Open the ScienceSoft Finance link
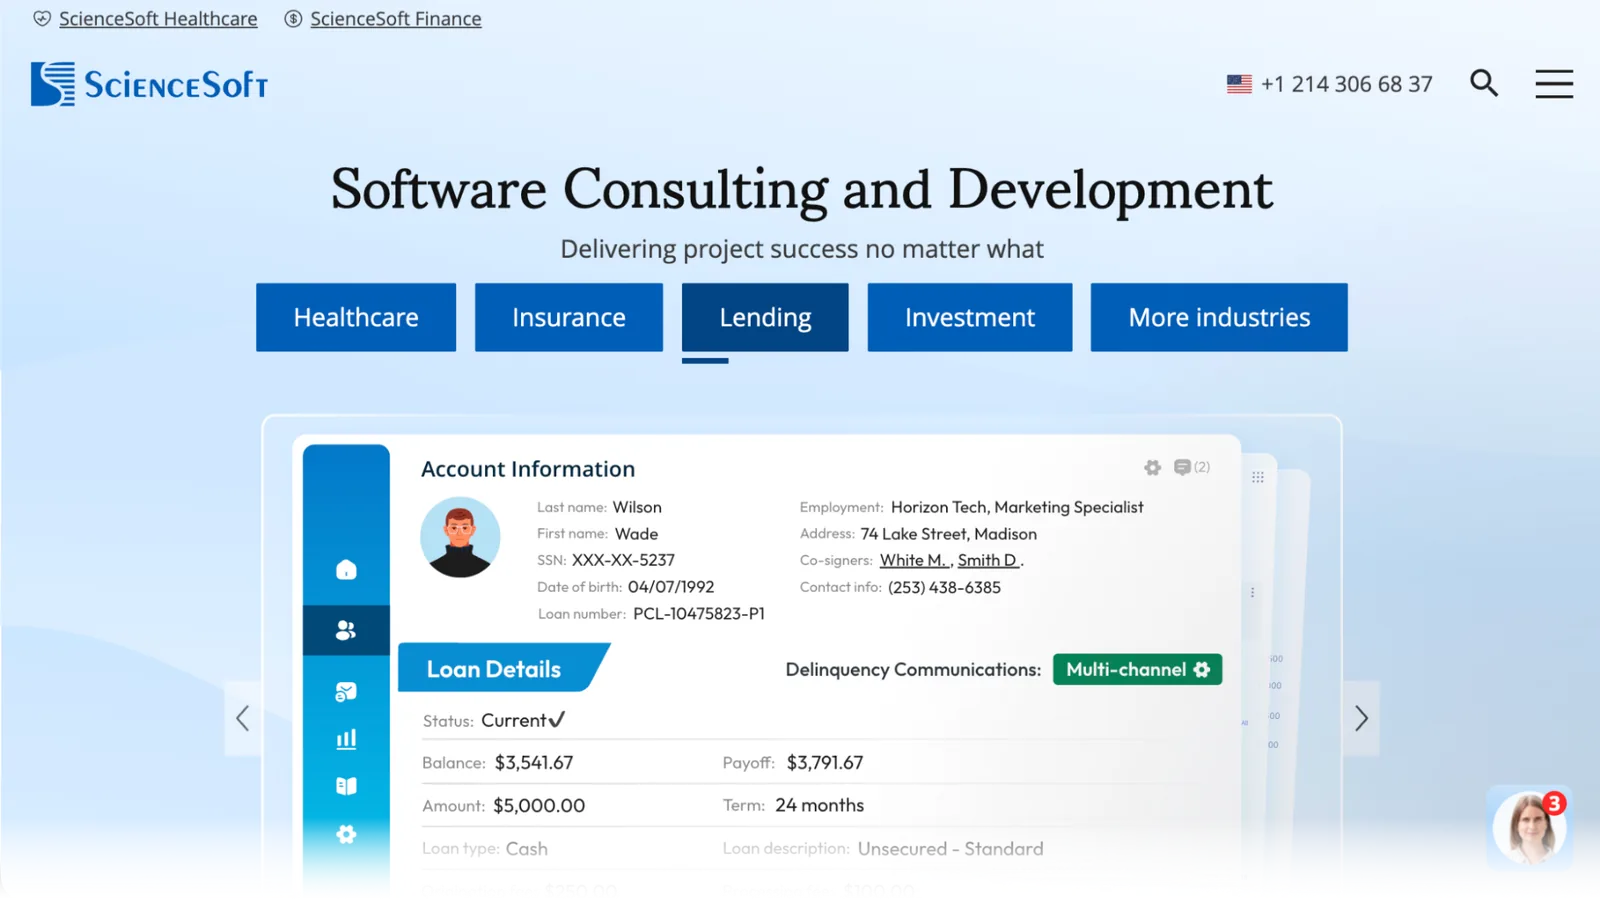The width and height of the screenshot is (1600, 903). 396,19
